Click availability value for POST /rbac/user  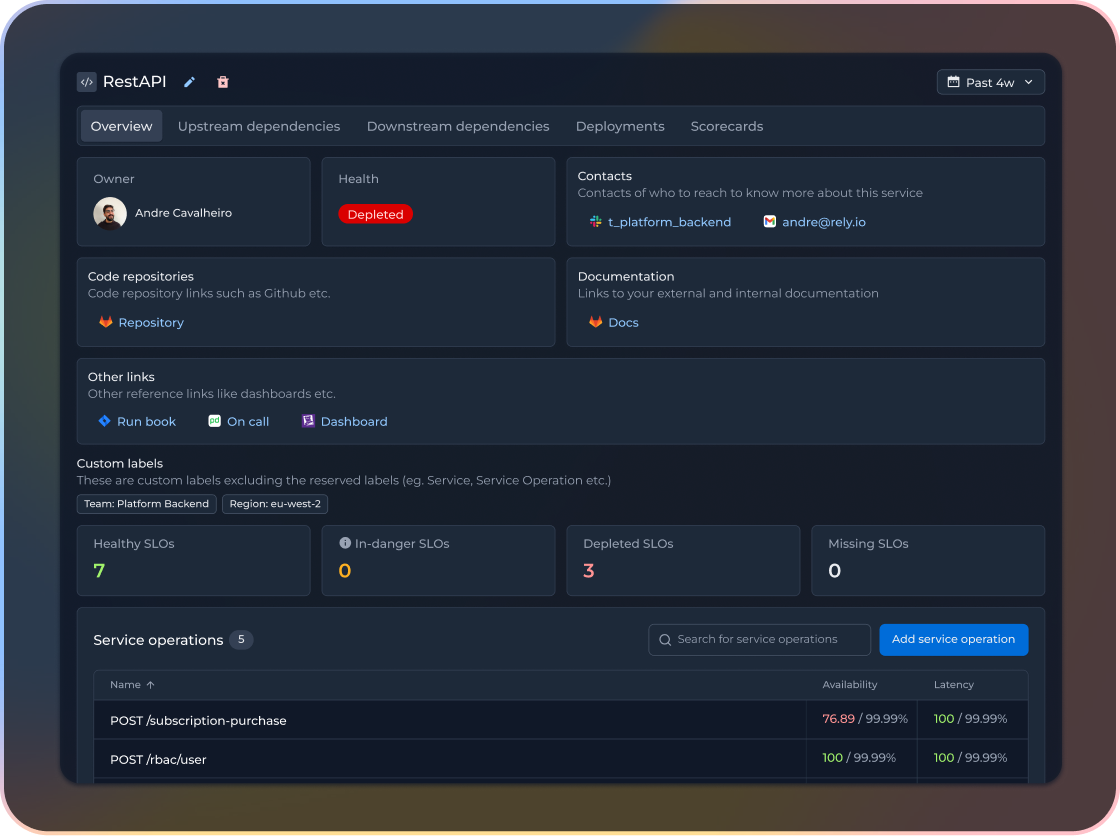pyautogui.click(x=859, y=757)
